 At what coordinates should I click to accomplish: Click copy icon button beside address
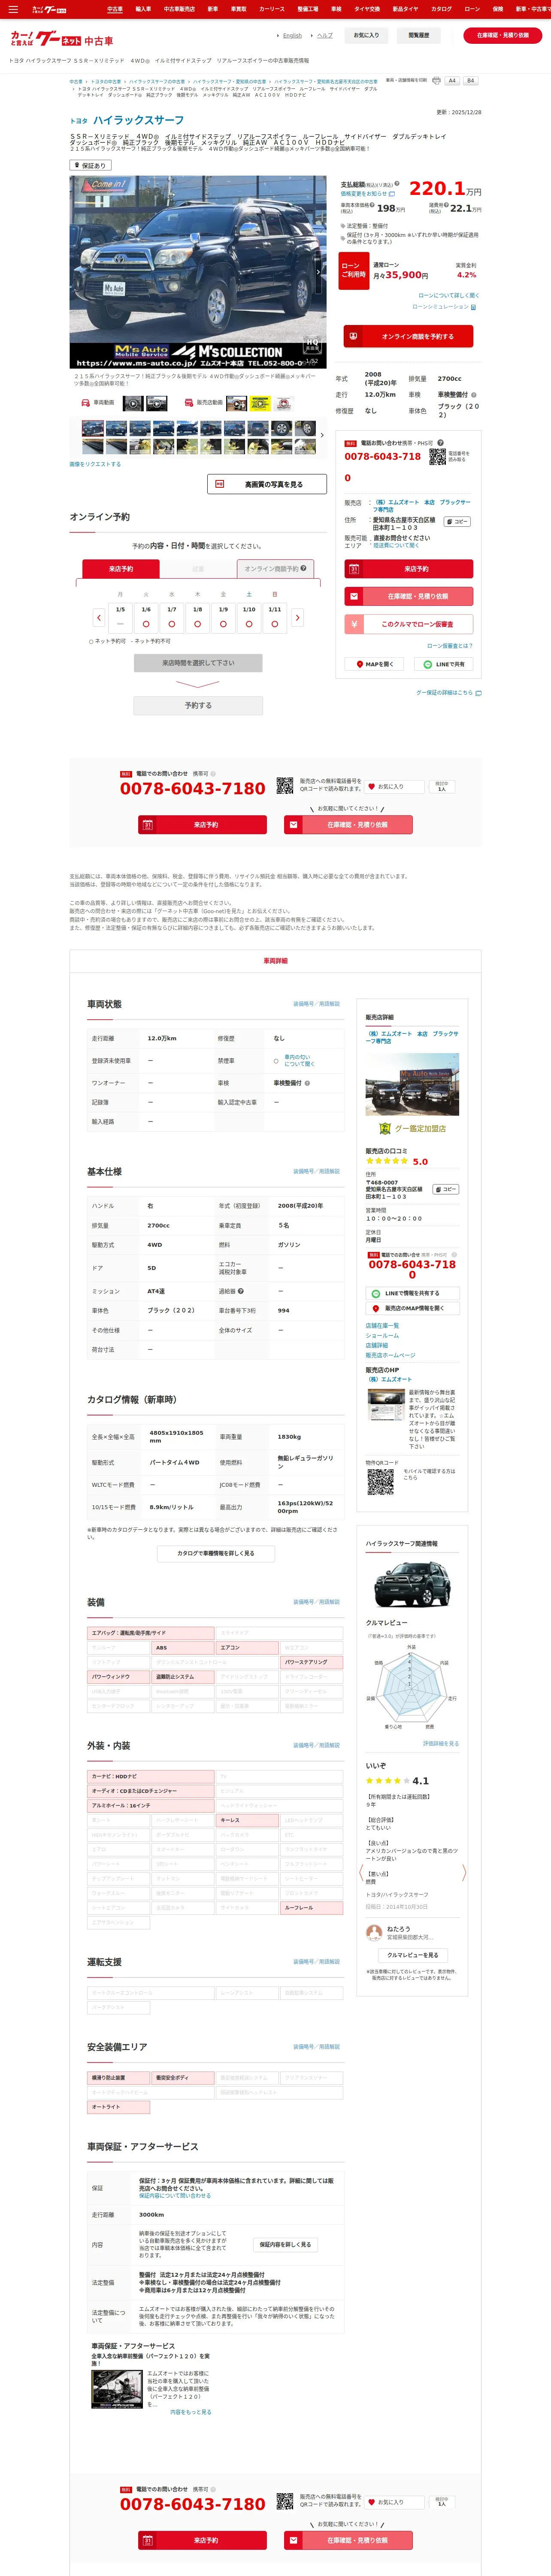click(x=457, y=521)
